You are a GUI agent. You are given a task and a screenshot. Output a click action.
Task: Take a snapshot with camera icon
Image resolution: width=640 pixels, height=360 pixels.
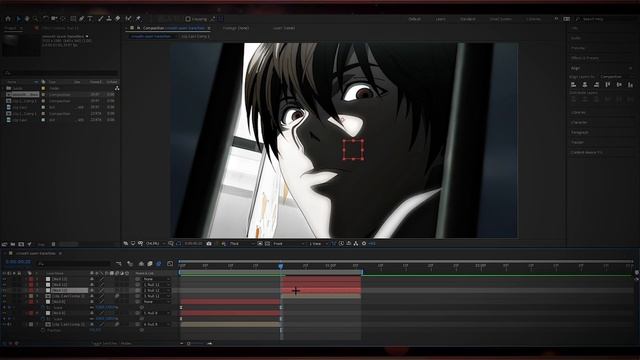[209, 244]
